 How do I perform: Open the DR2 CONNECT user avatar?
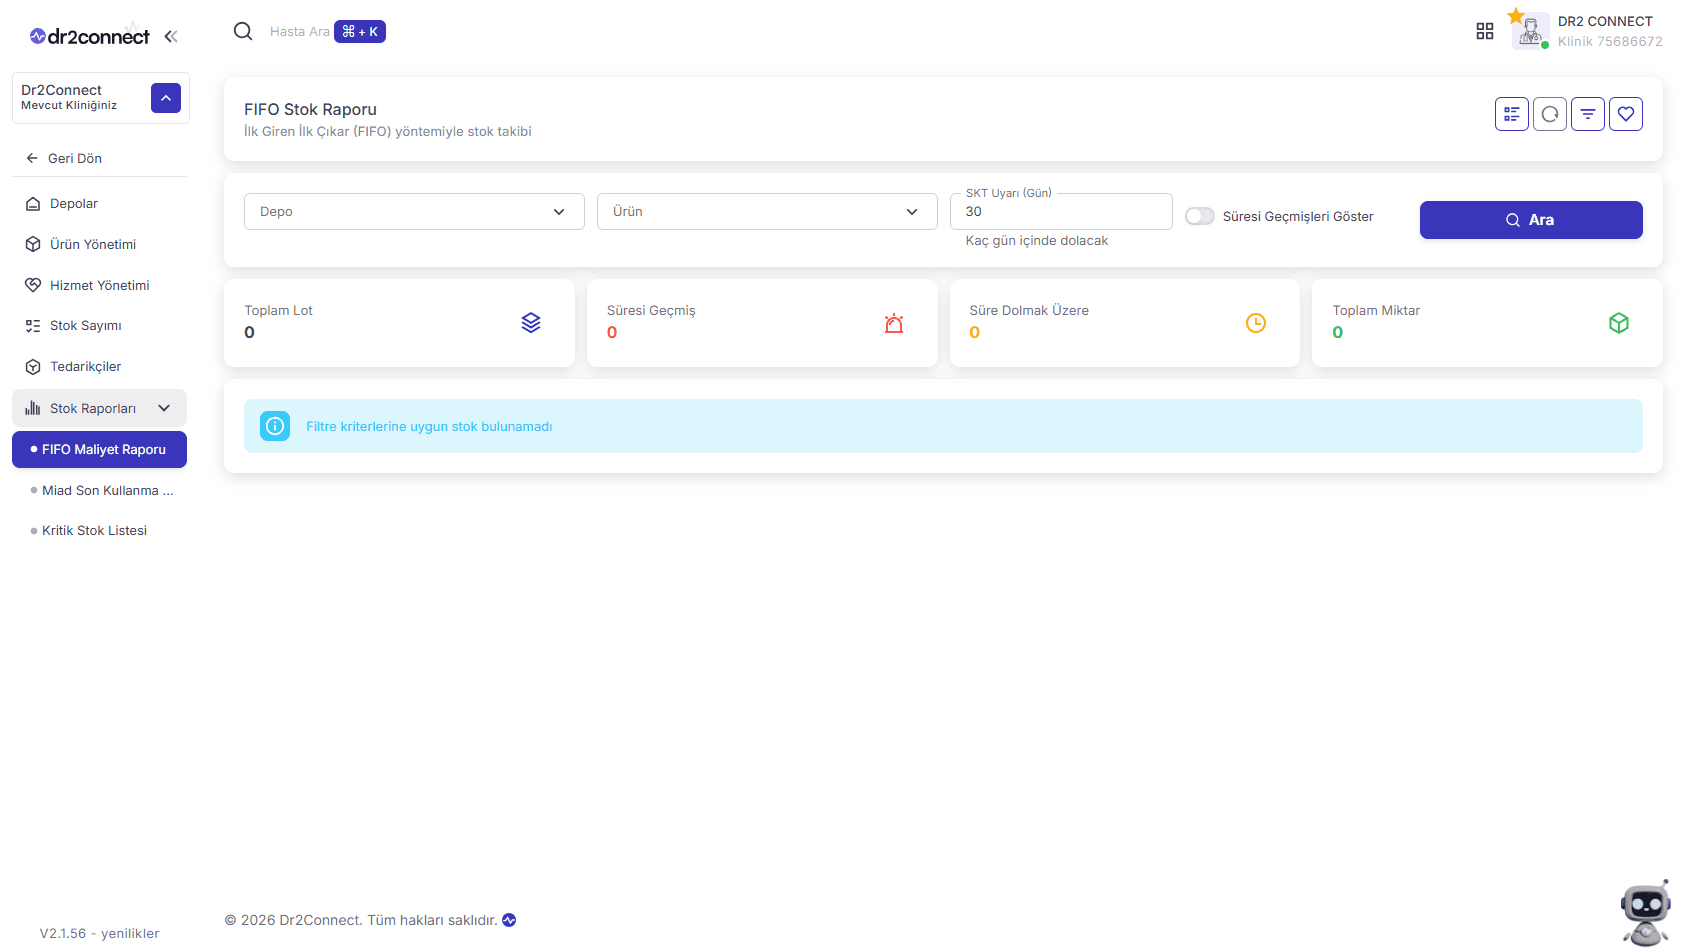pyautogui.click(x=1530, y=31)
